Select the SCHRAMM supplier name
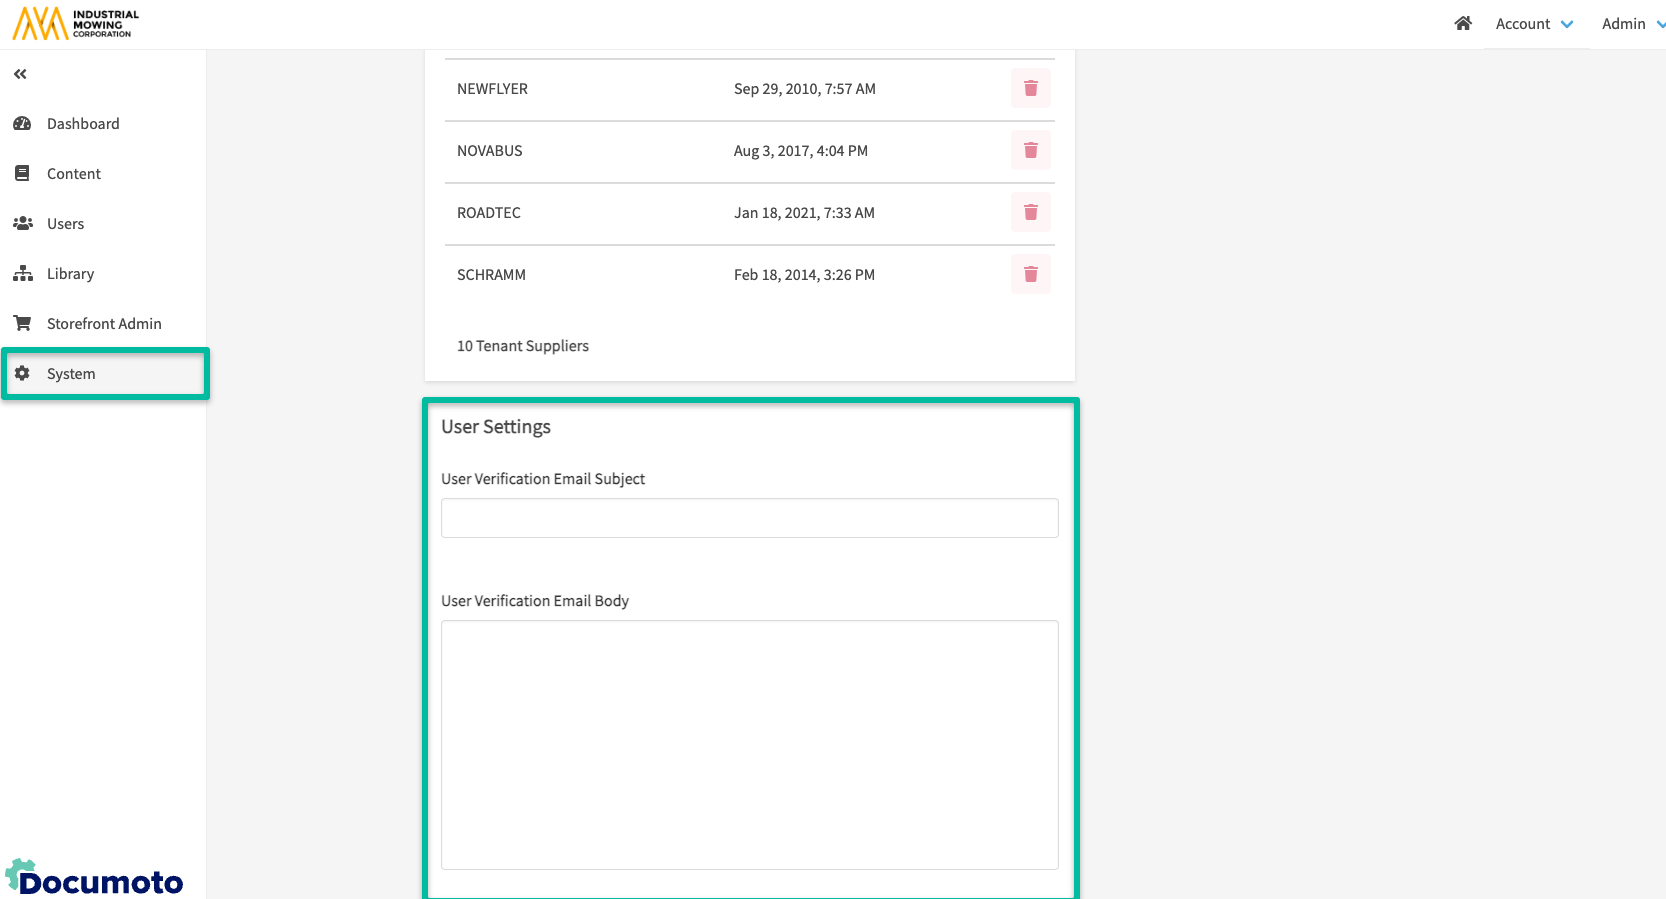This screenshot has width=1666, height=899. pos(491,275)
